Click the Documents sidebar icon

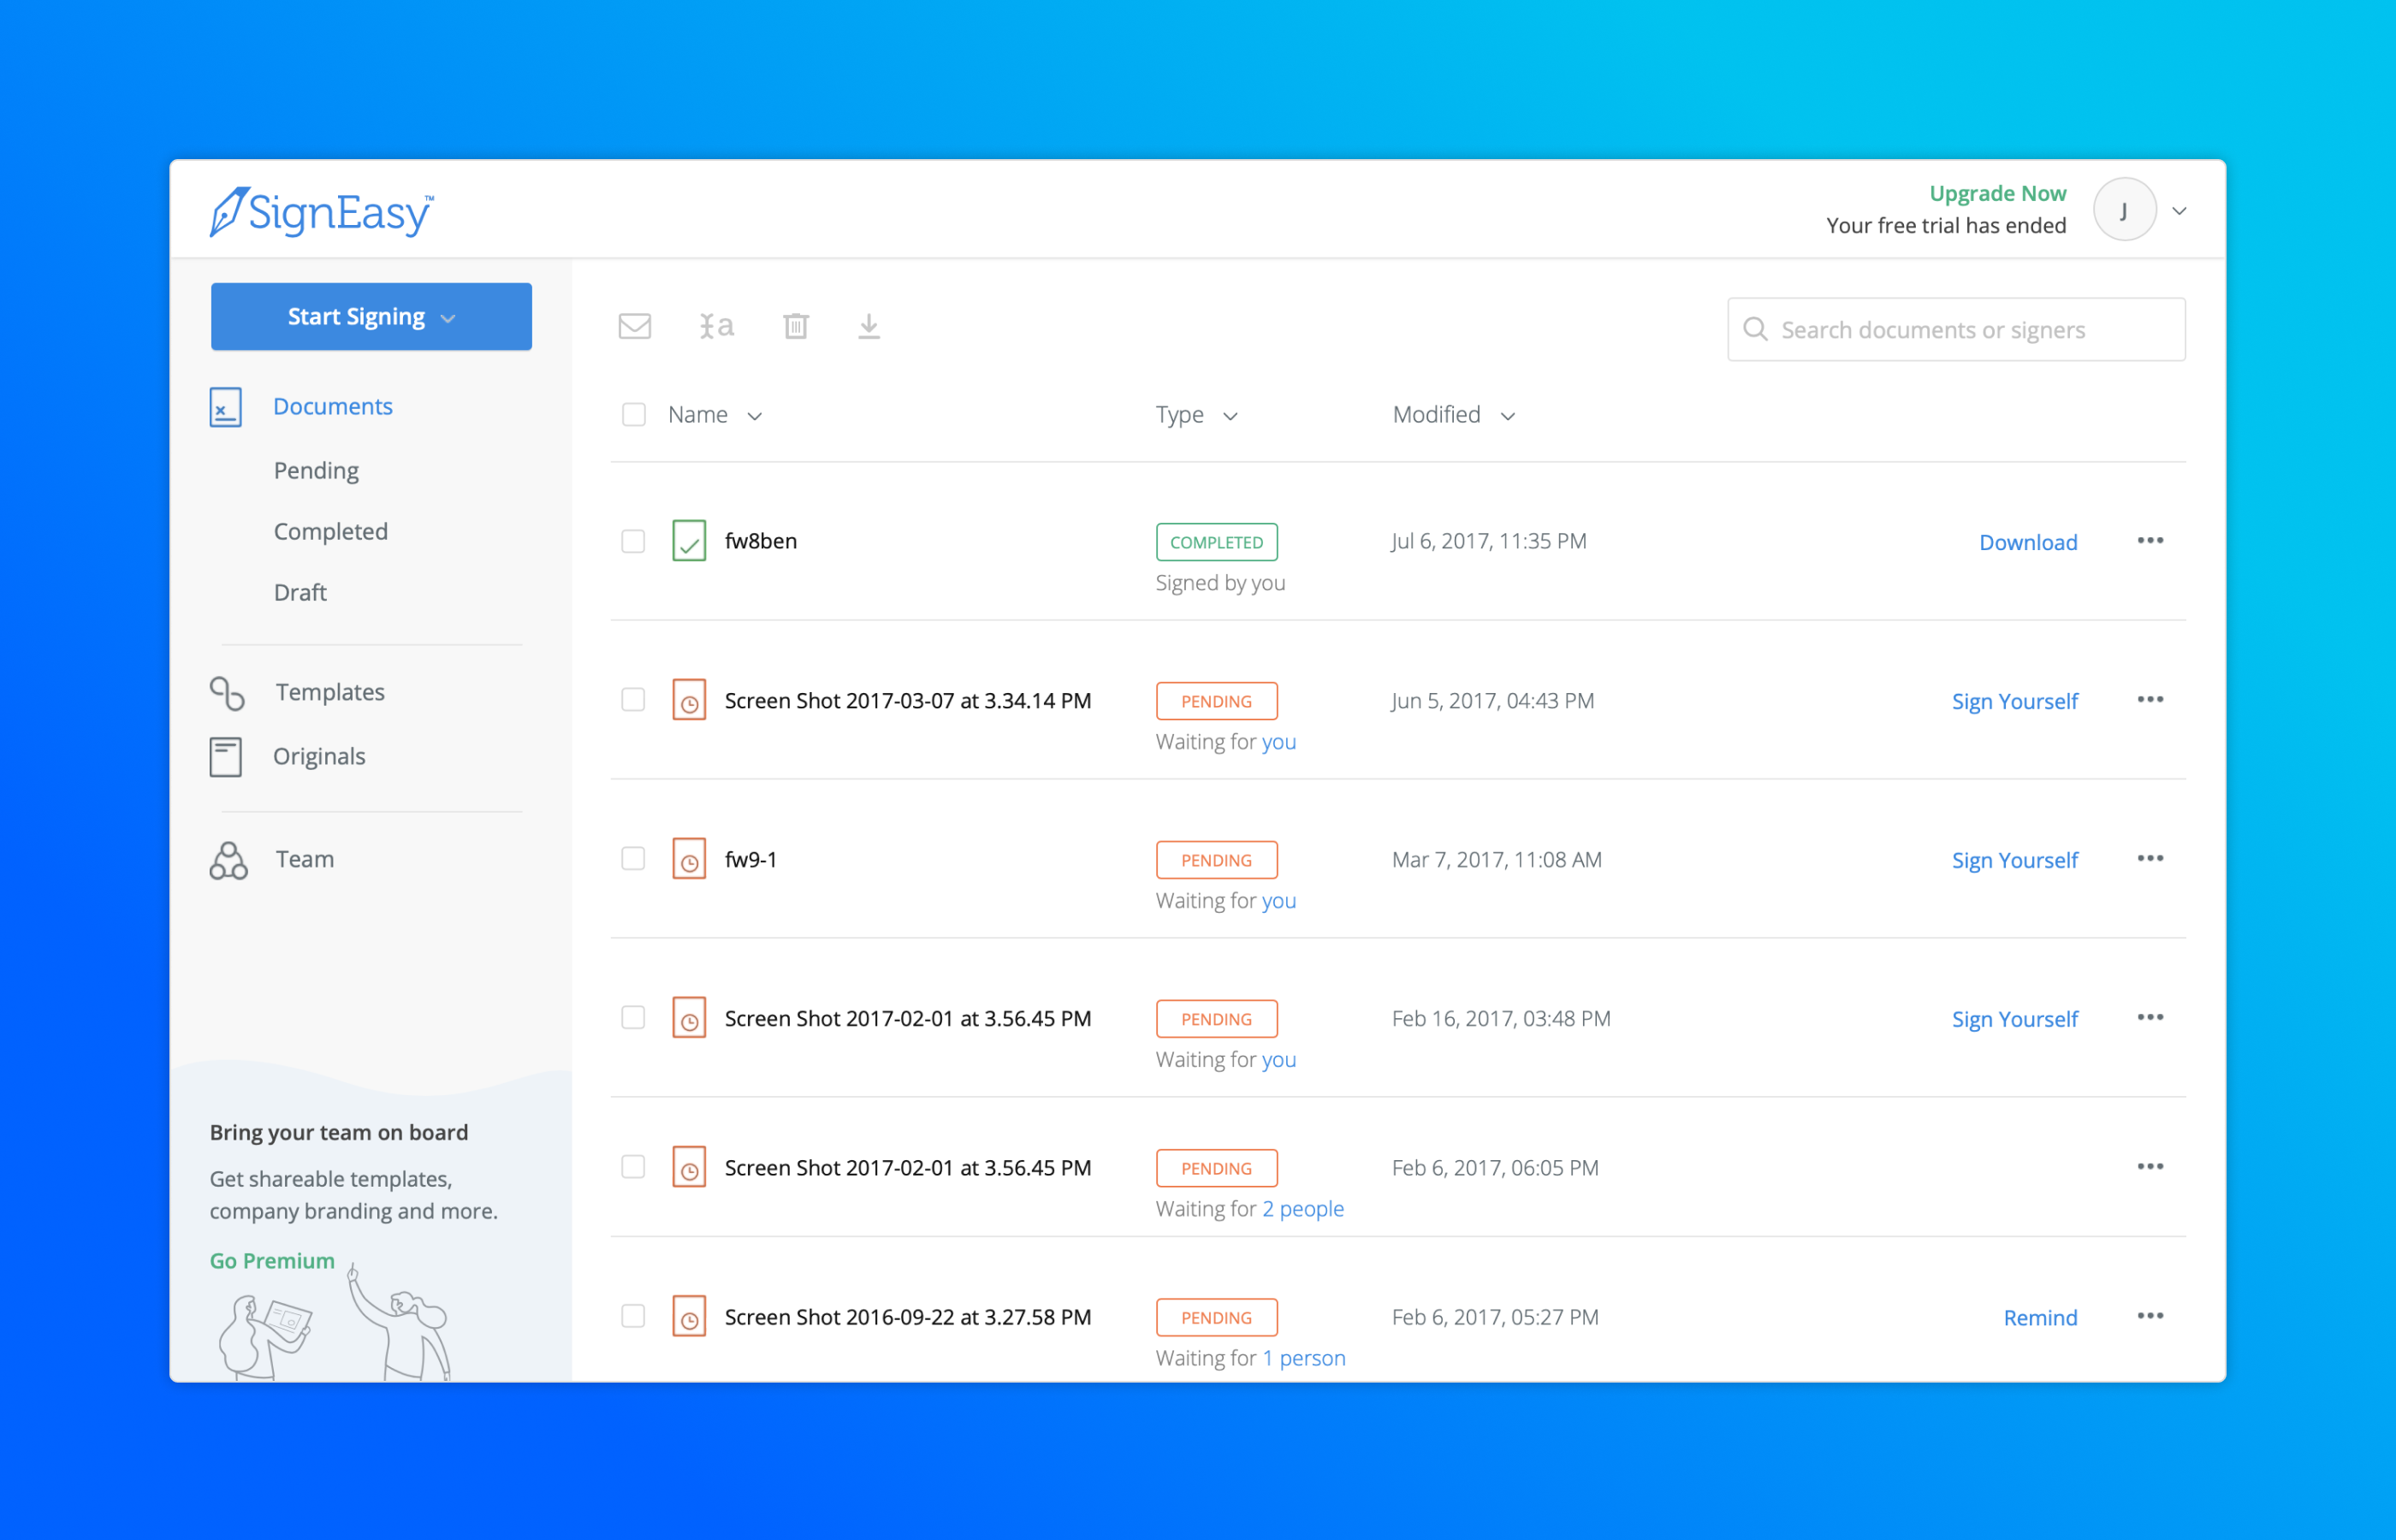coord(226,407)
